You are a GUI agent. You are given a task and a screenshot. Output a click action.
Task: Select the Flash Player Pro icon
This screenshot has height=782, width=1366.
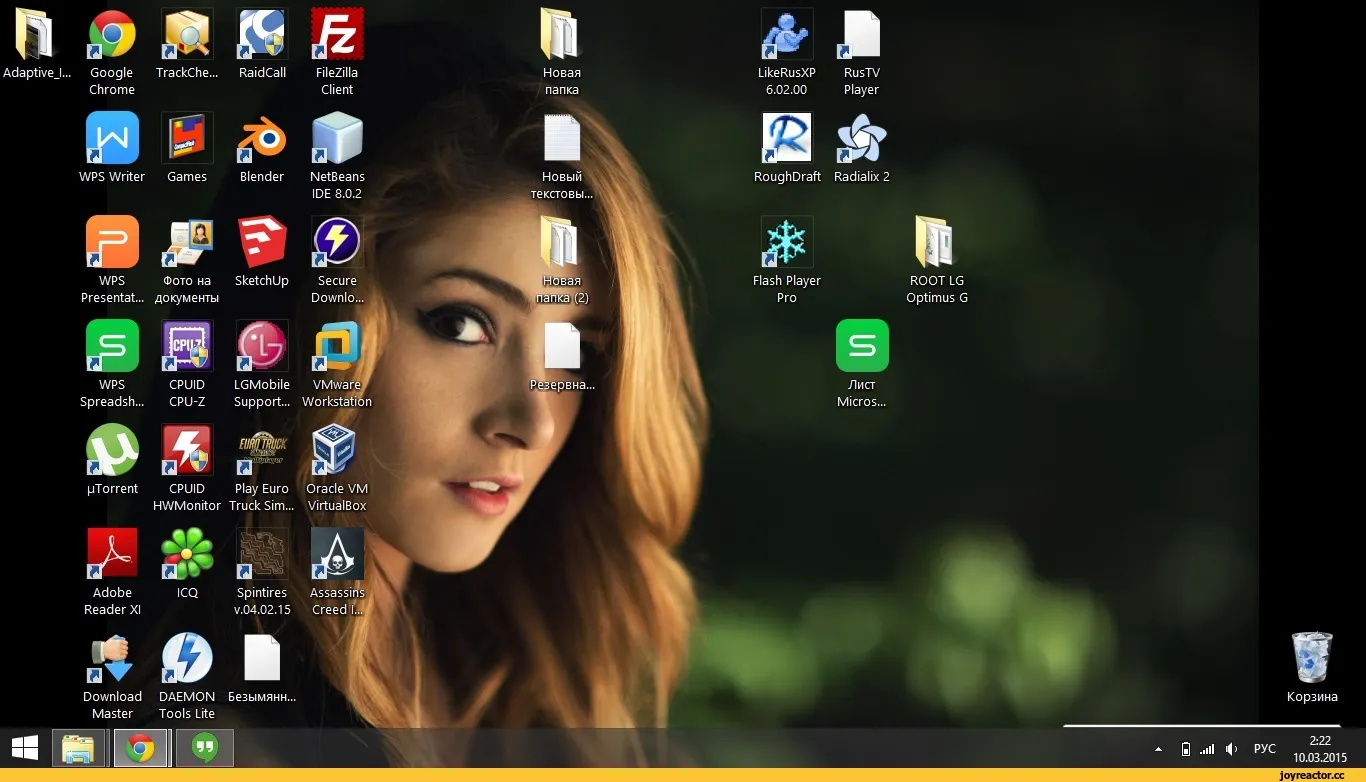tap(787, 242)
